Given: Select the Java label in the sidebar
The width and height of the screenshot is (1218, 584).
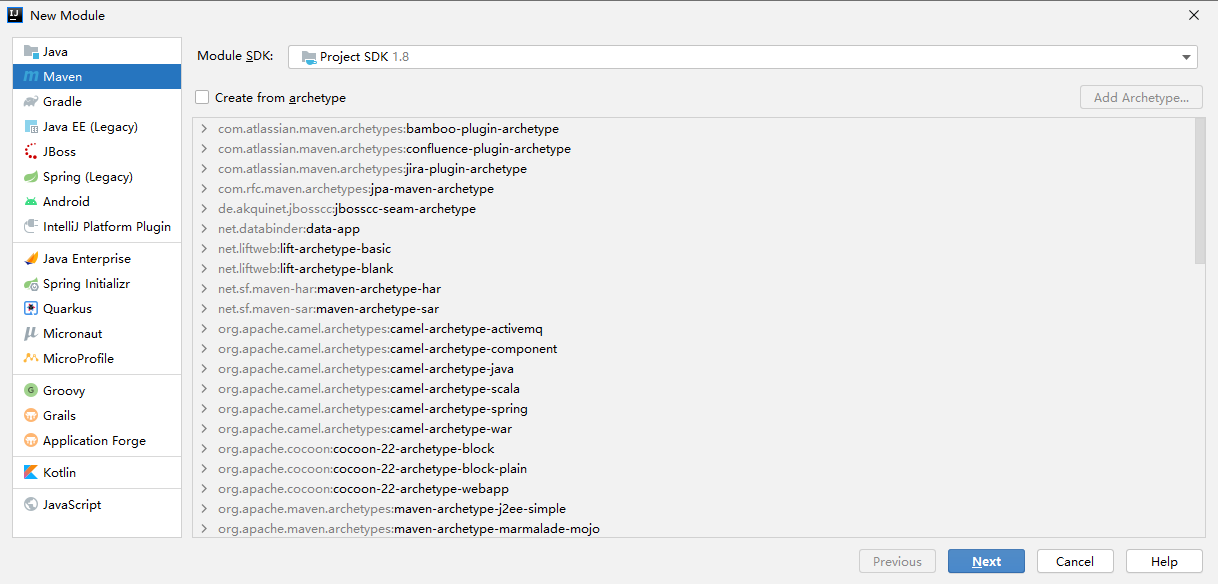Looking at the screenshot, I should [55, 51].
